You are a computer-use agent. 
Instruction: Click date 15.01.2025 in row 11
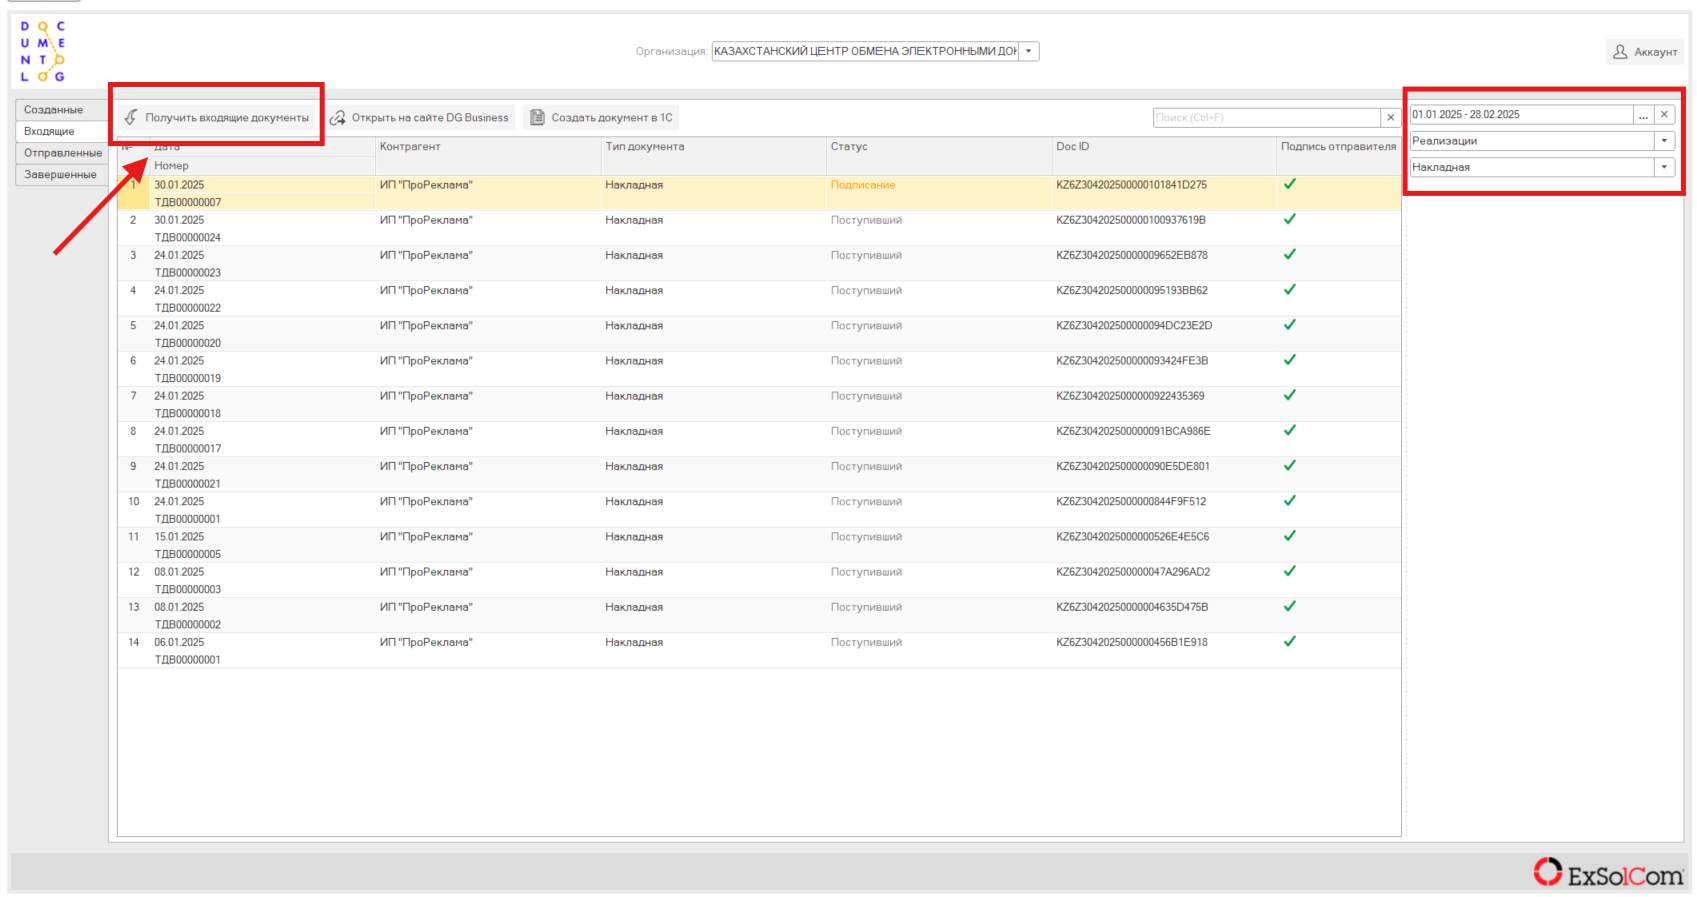tap(179, 537)
